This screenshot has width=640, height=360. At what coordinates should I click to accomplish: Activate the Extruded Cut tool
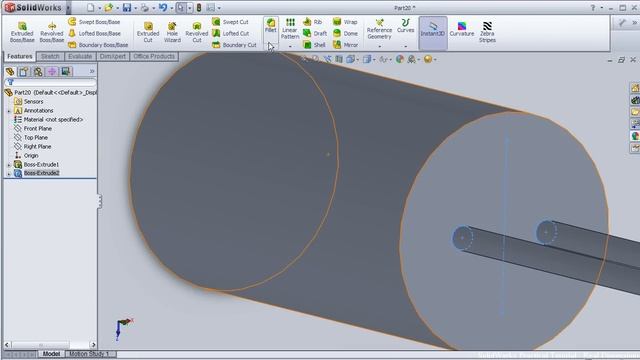click(148, 33)
